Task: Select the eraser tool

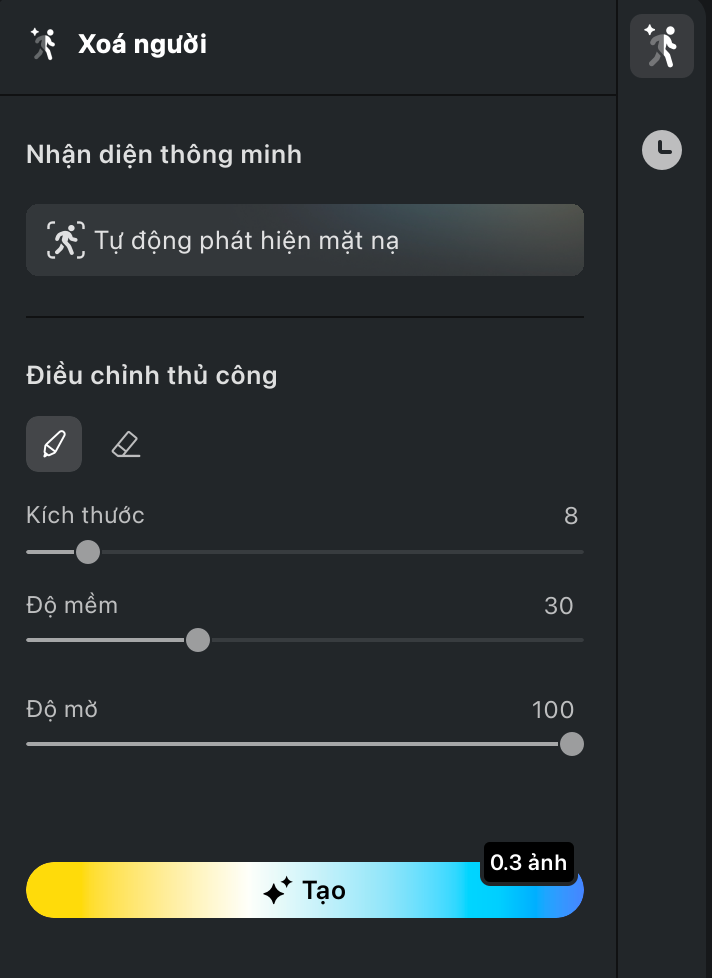Action: pos(126,444)
